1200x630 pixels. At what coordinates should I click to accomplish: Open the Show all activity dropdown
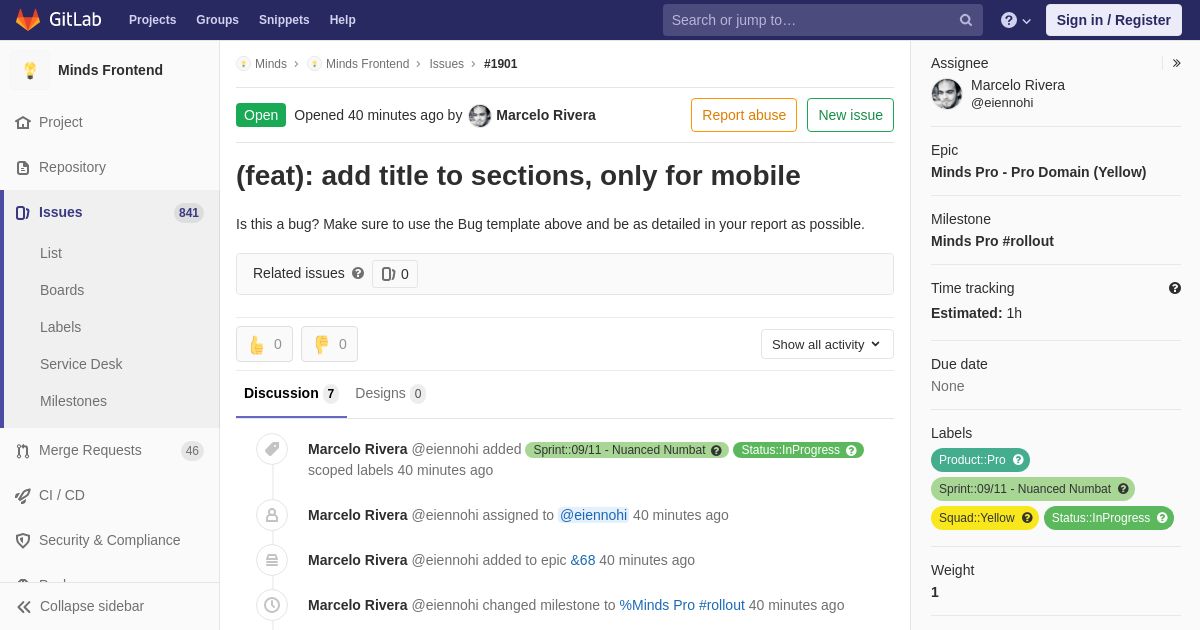(x=827, y=344)
